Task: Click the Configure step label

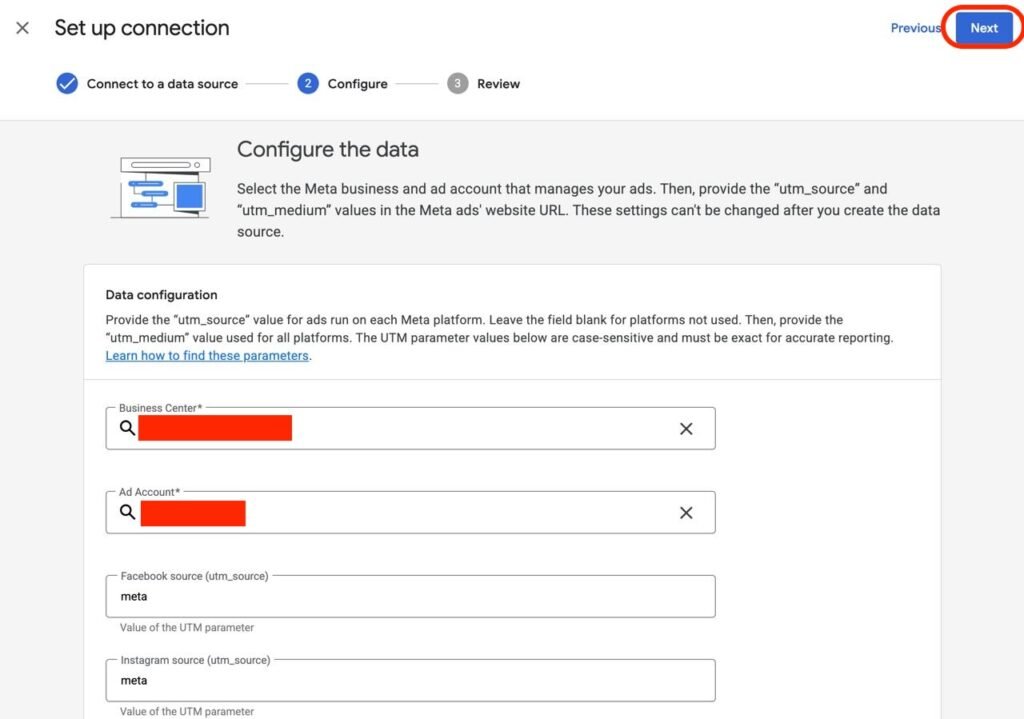Action: tap(357, 84)
